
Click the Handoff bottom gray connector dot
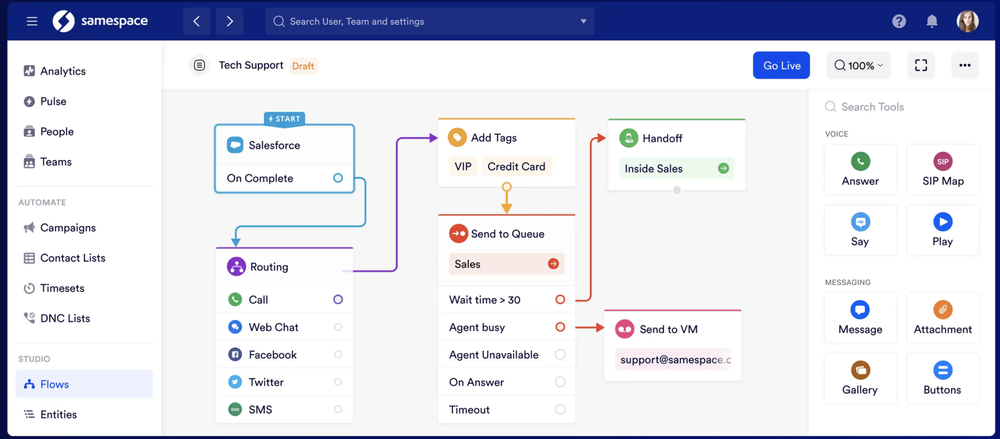pos(677,190)
